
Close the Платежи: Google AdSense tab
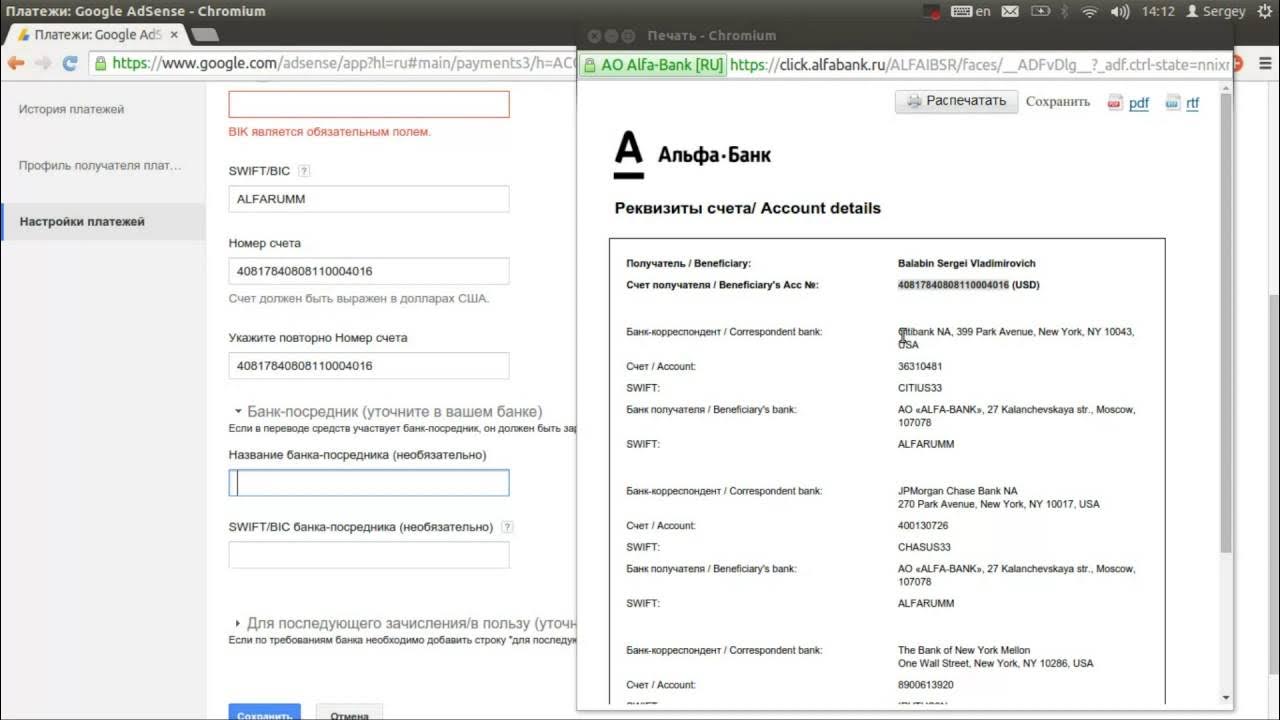coord(173,34)
